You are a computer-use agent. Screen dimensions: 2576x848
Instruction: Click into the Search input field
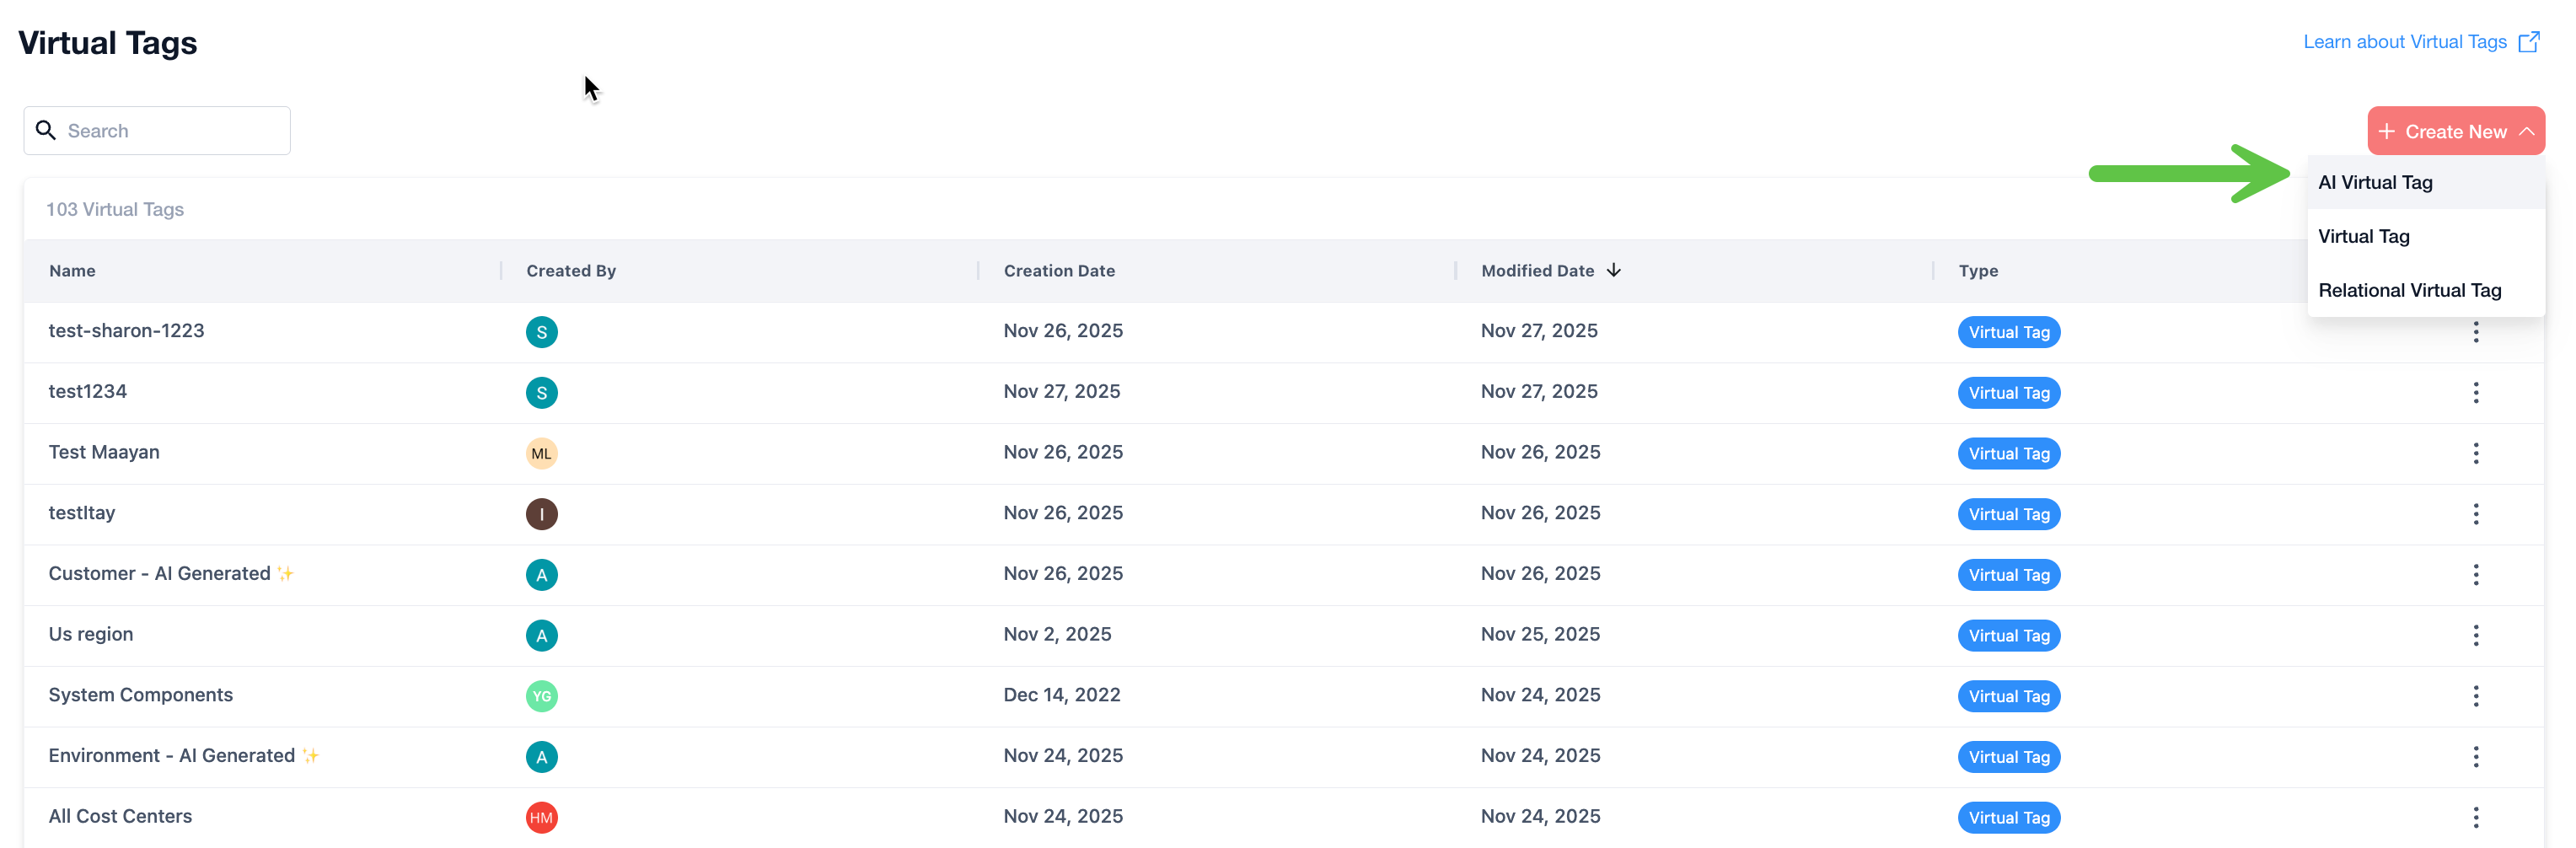pos(170,131)
